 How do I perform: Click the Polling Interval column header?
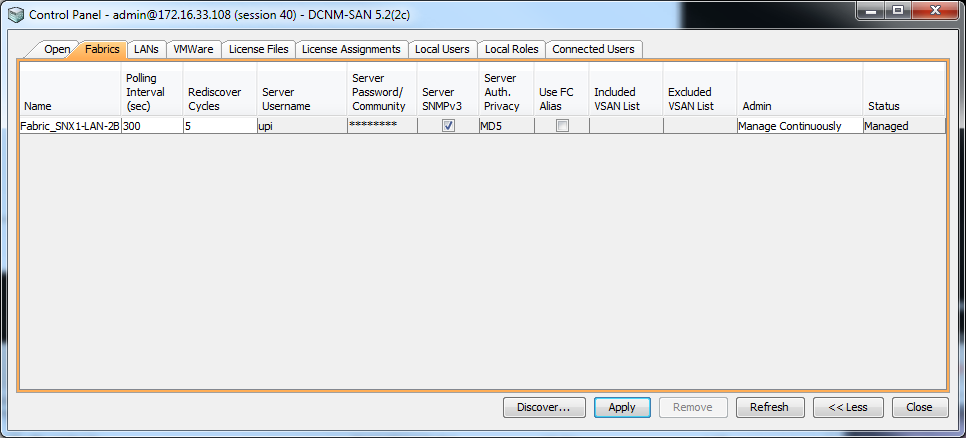[152, 89]
